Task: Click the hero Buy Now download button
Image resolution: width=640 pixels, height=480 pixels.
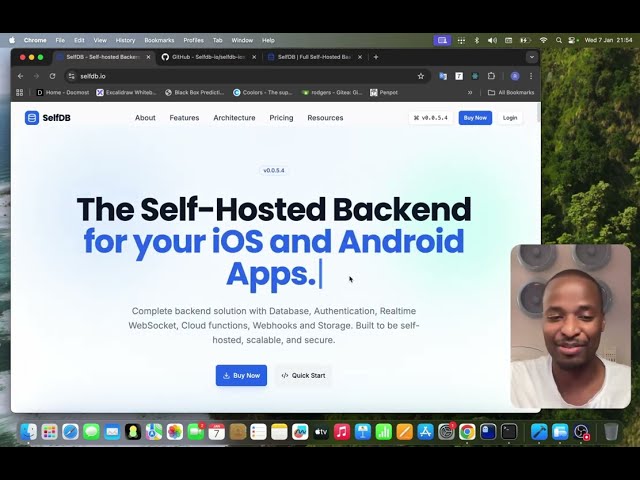Action: (241, 376)
